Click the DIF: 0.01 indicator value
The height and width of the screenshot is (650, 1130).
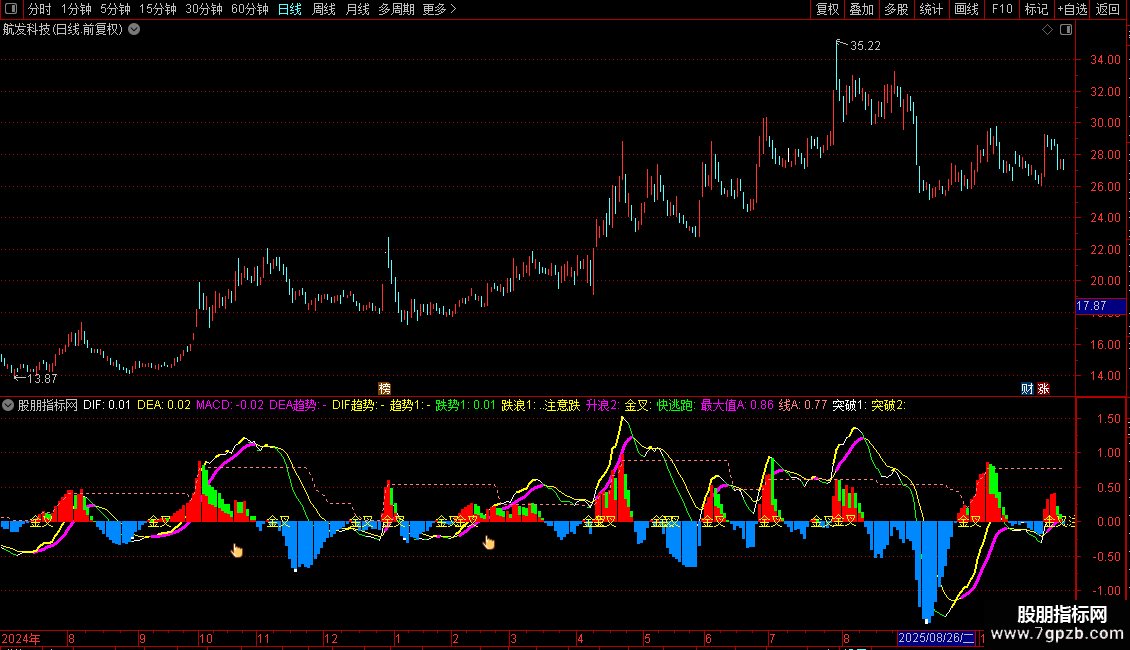107,406
